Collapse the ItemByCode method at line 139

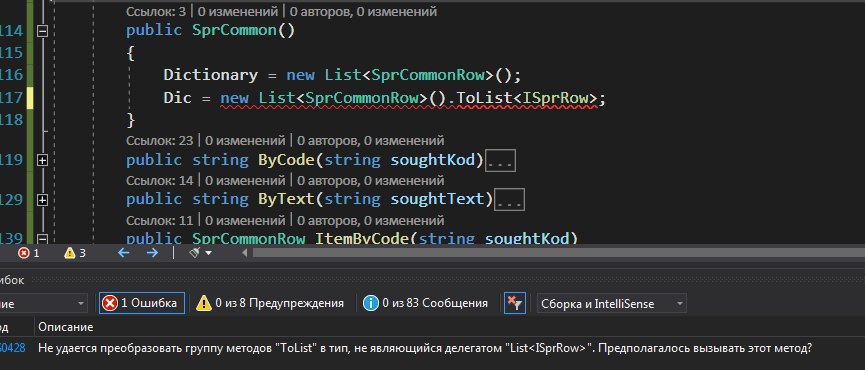click(x=42, y=239)
